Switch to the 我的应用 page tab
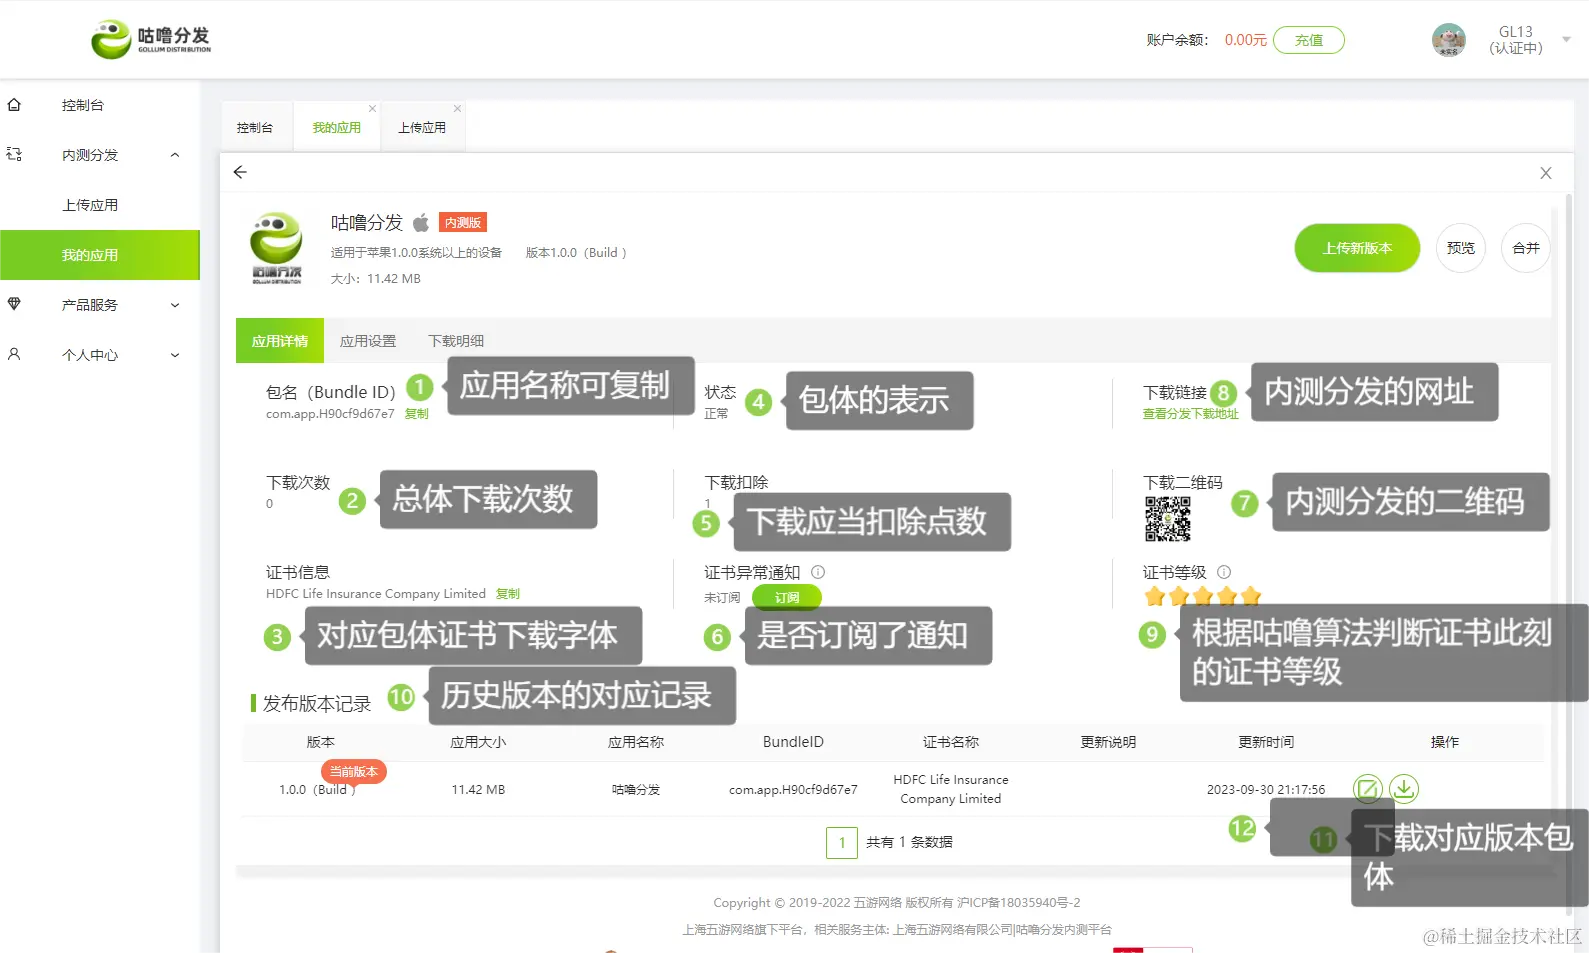Image resolution: width=1589 pixels, height=953 pixels. tap(336, 128)
